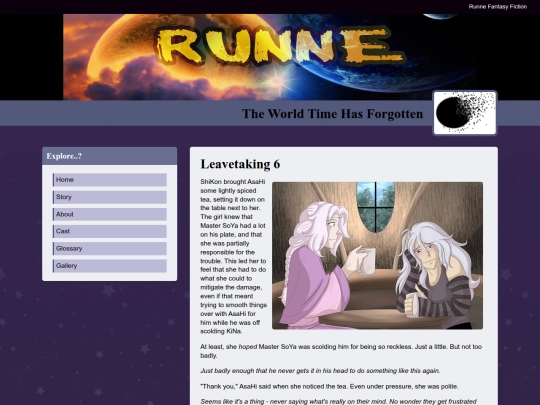Open the About page link

[110, 214]
